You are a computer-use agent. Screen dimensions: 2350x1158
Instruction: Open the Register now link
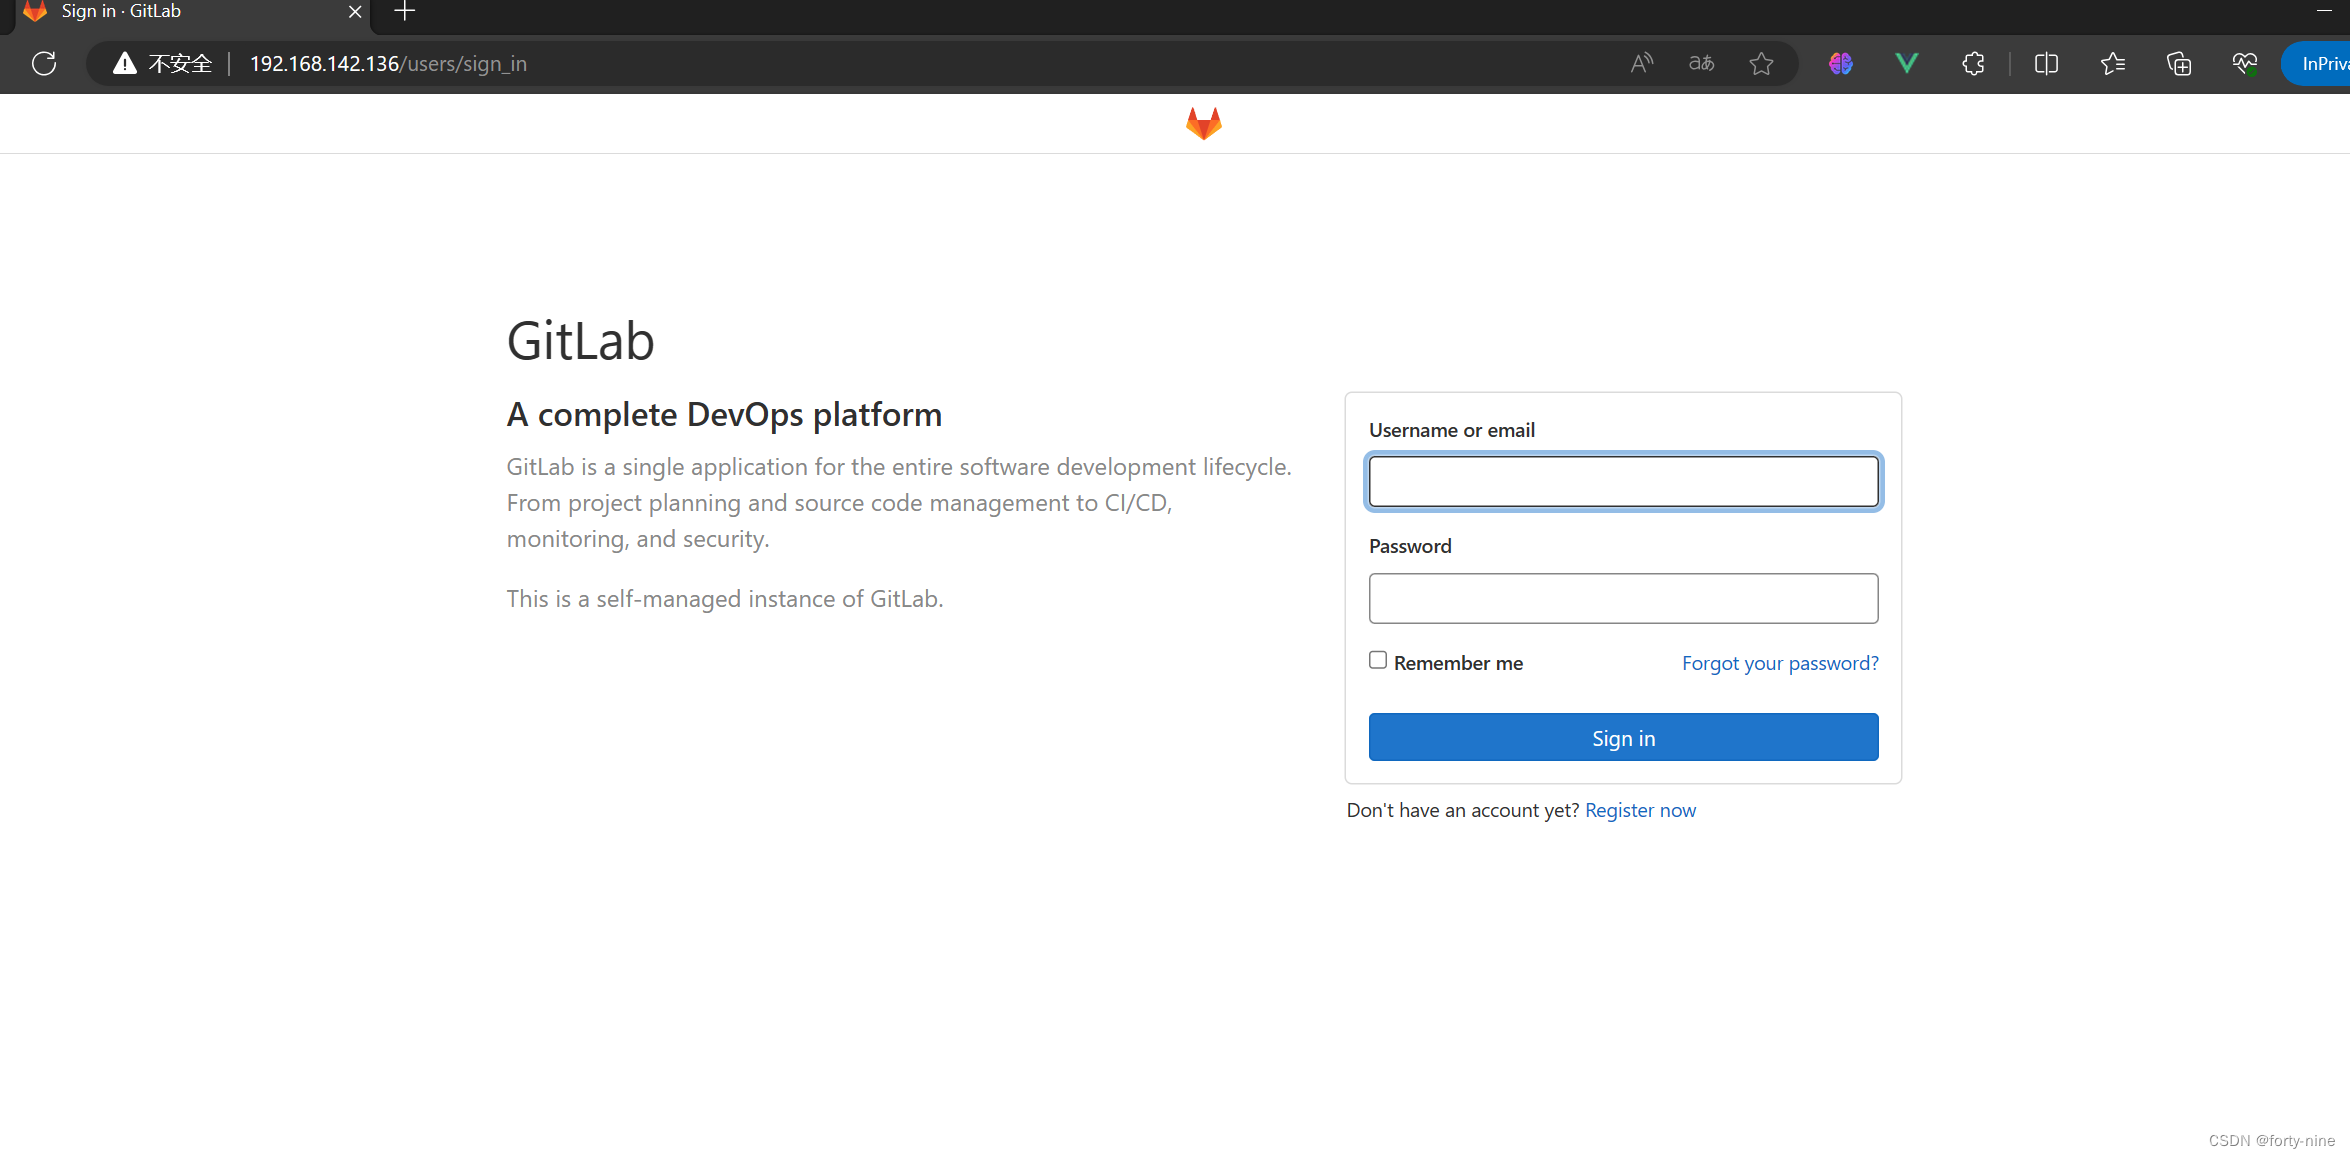pos(1640,810)
